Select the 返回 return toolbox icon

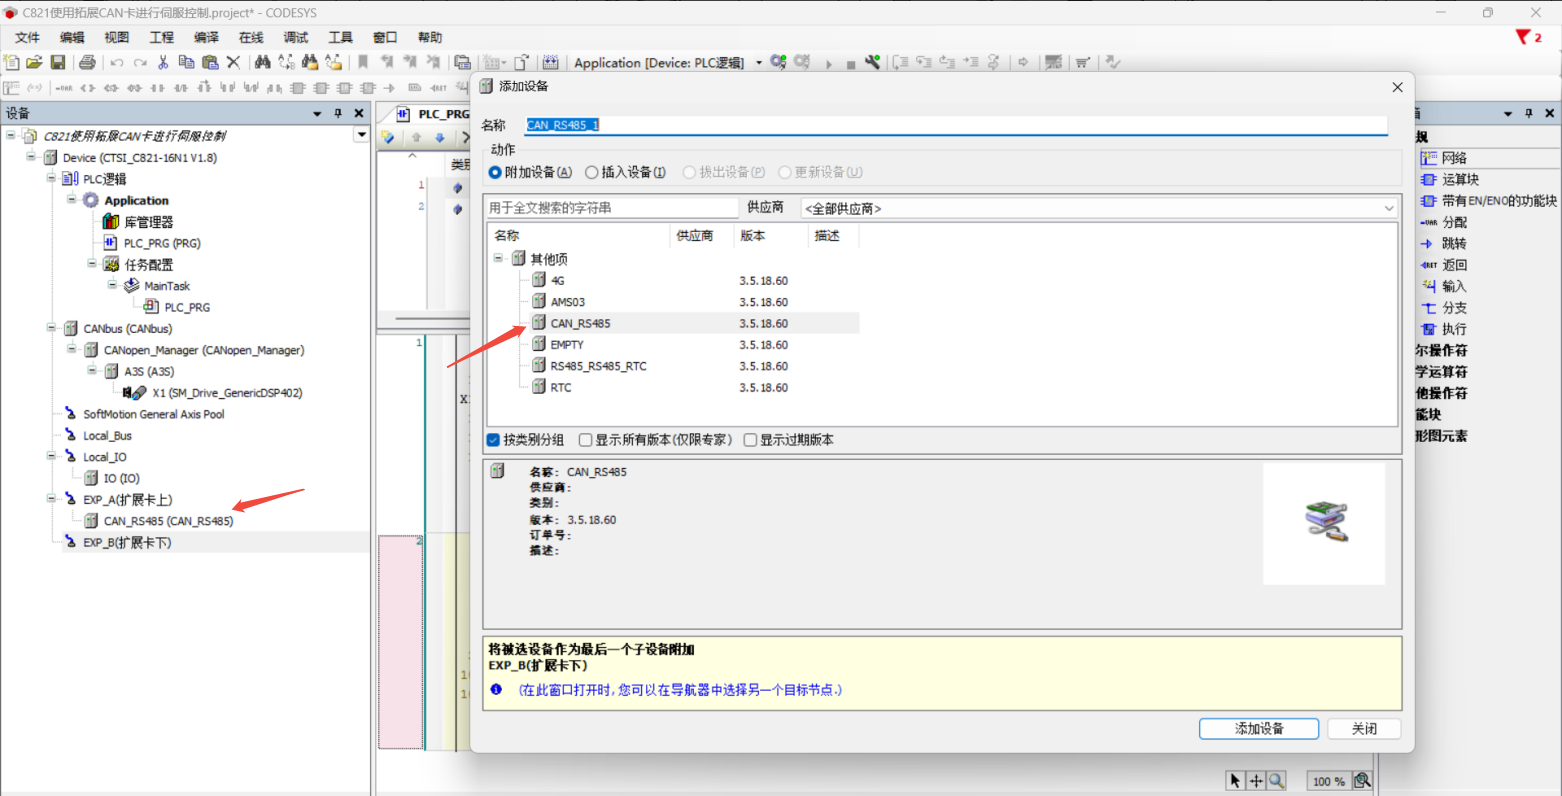[1429, 265]
